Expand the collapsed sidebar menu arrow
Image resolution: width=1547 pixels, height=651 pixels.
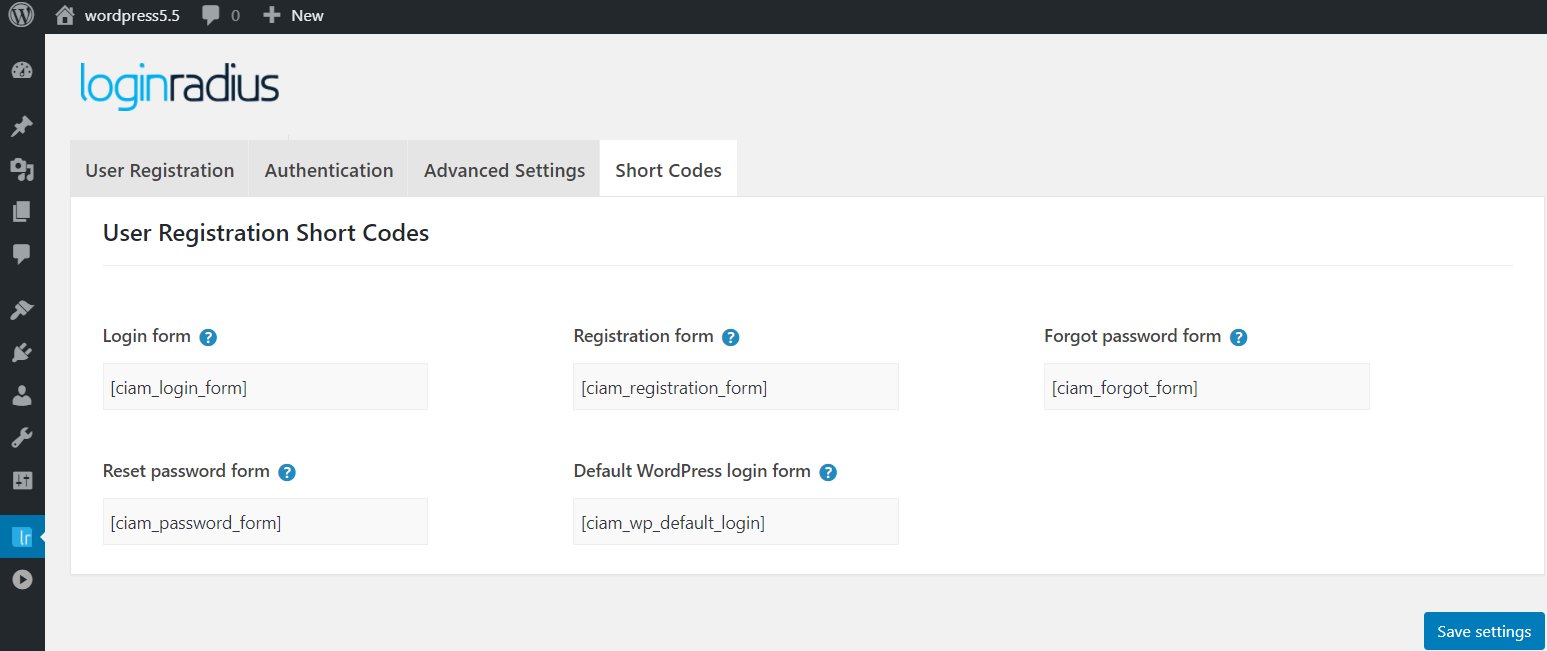(22, 580)
